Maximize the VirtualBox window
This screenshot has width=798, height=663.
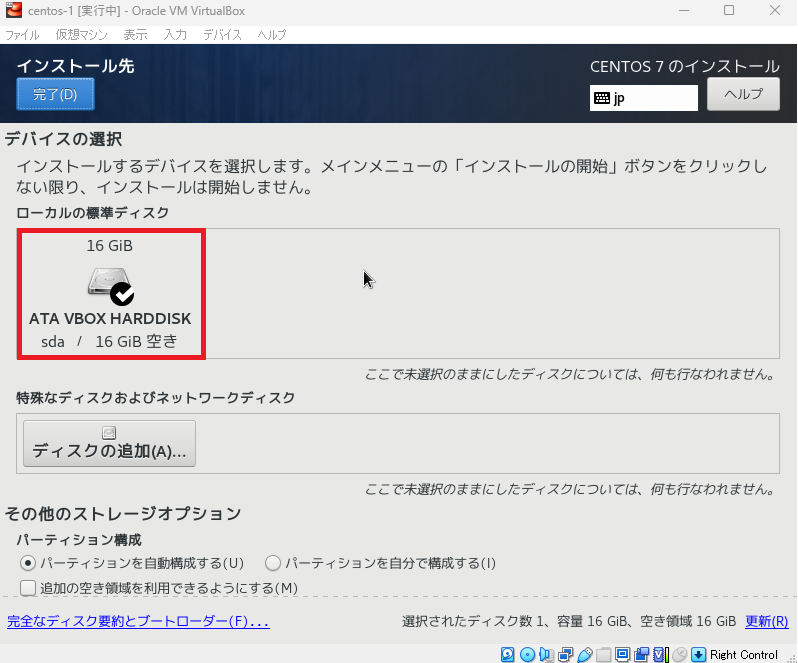pyautogui.click(x=729, y=10)
